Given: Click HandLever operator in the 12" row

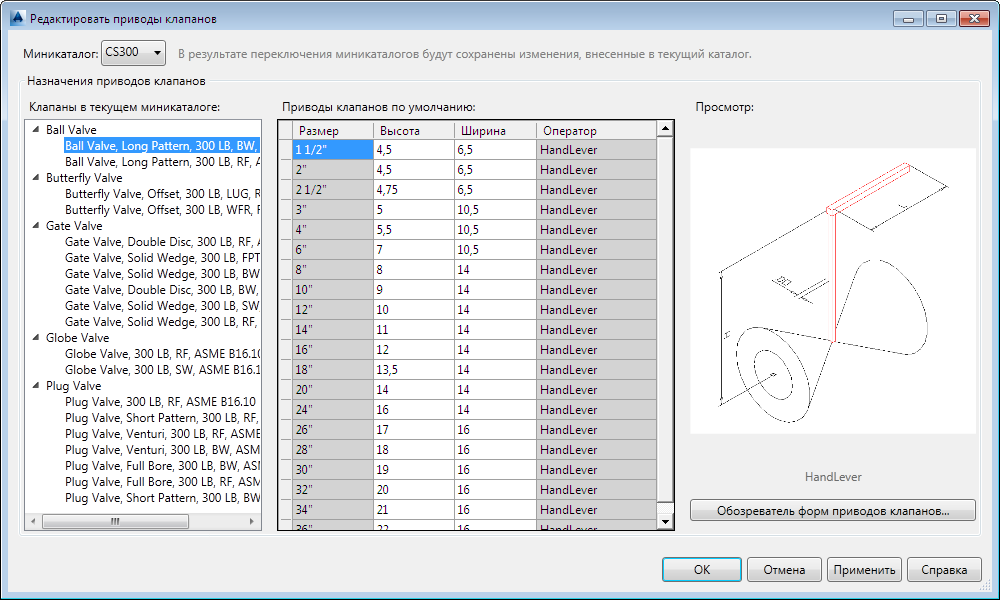Looking at the screenshot, I should pyautogui.click(x=596, y=310).
